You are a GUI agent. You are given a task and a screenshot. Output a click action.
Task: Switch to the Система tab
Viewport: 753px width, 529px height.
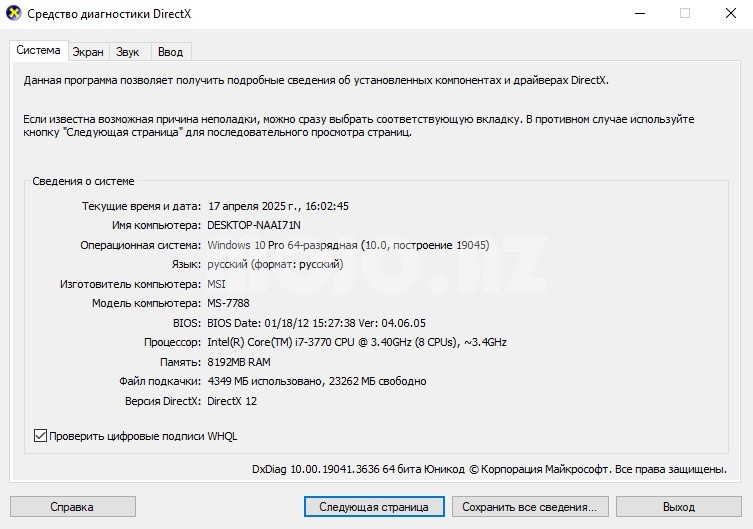click(38, 51)
